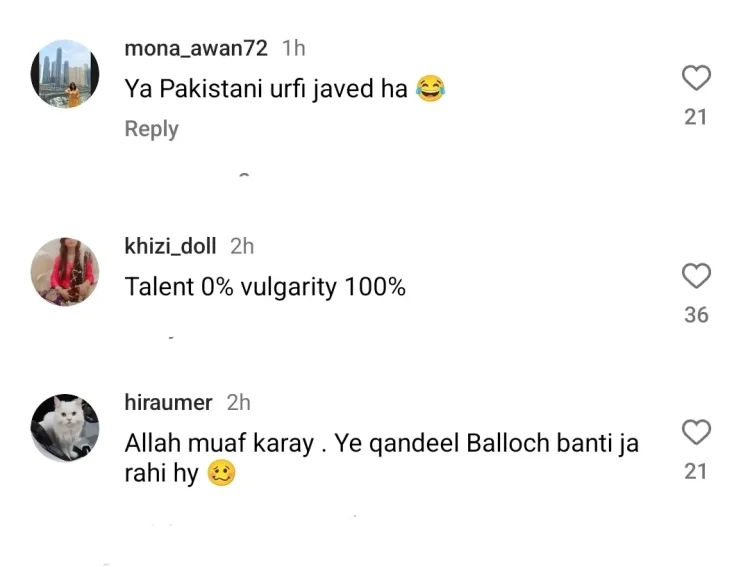Like mona_awan72's comment with the heart
This screenshot has width=750, height=567.
(696, 78)
